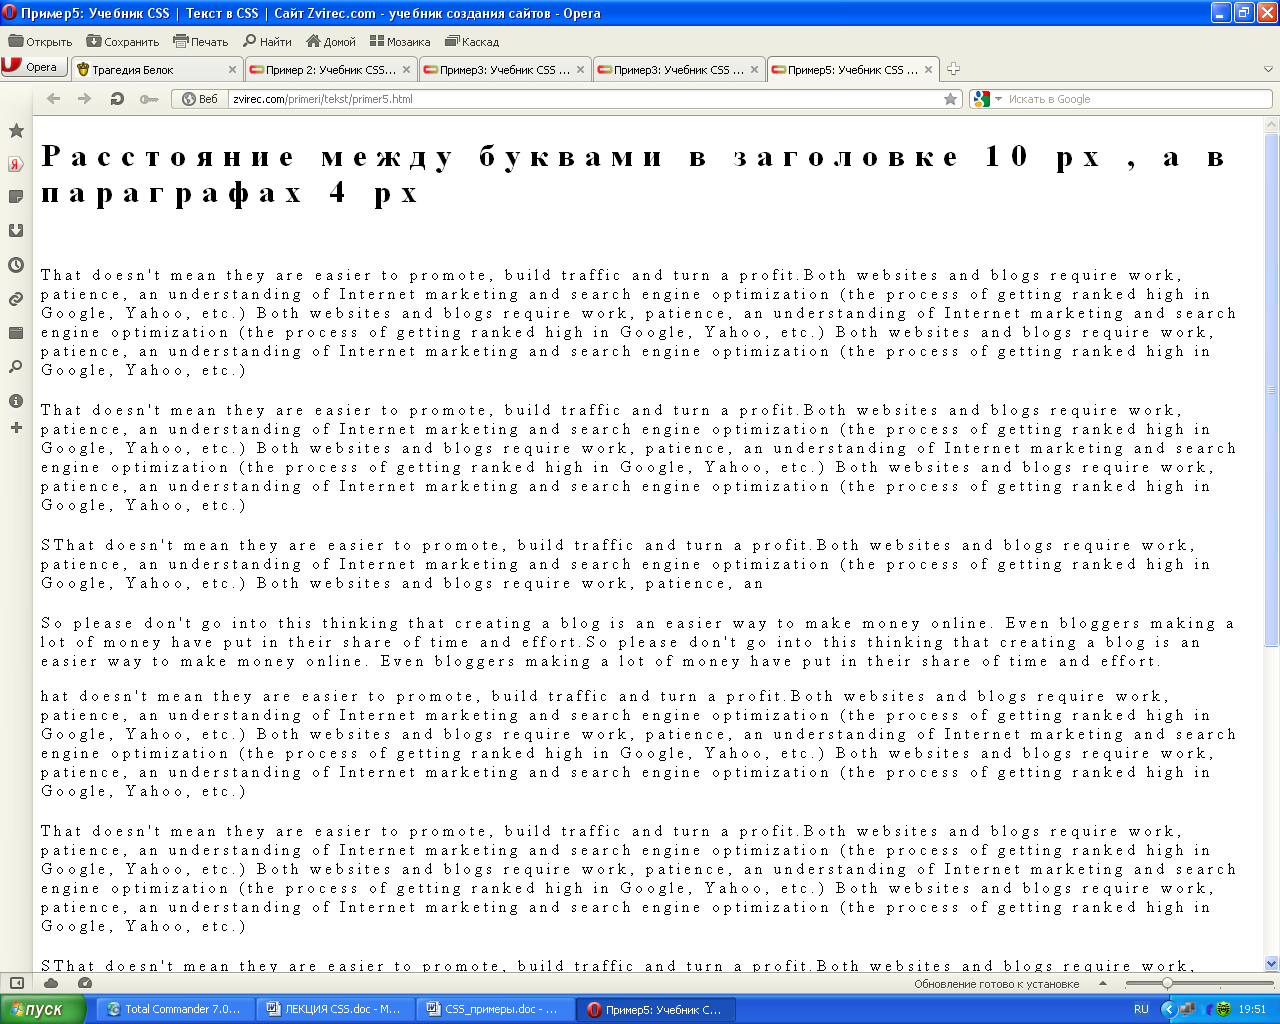Open the closed tabs list arrow

[x=1269, y=69]
